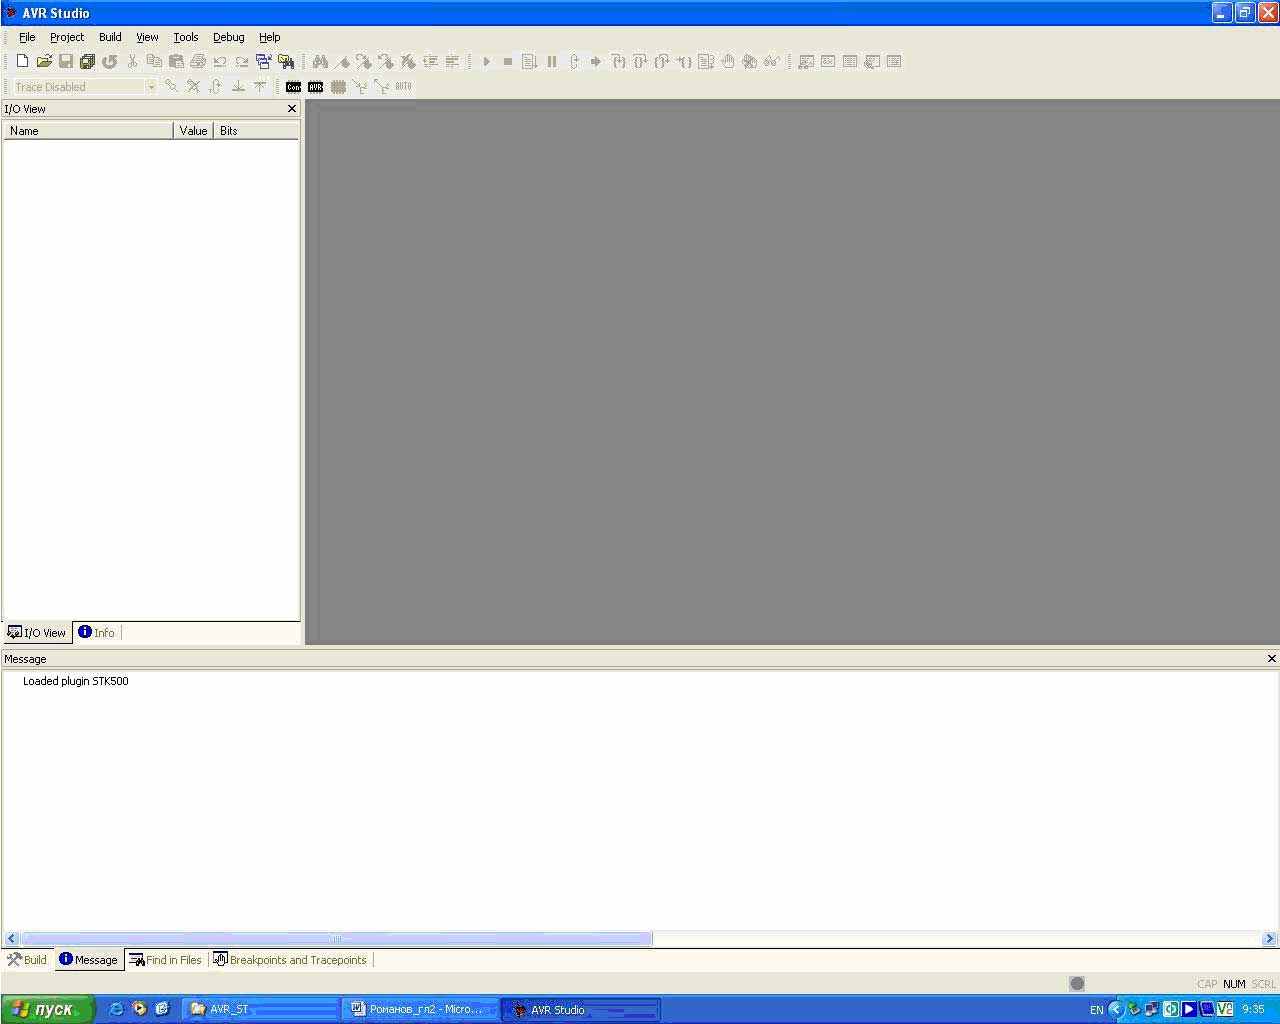Open the View menu
Viewport: 1280px width, 1024px height.
pyautogui.click(x=147, y=37)
